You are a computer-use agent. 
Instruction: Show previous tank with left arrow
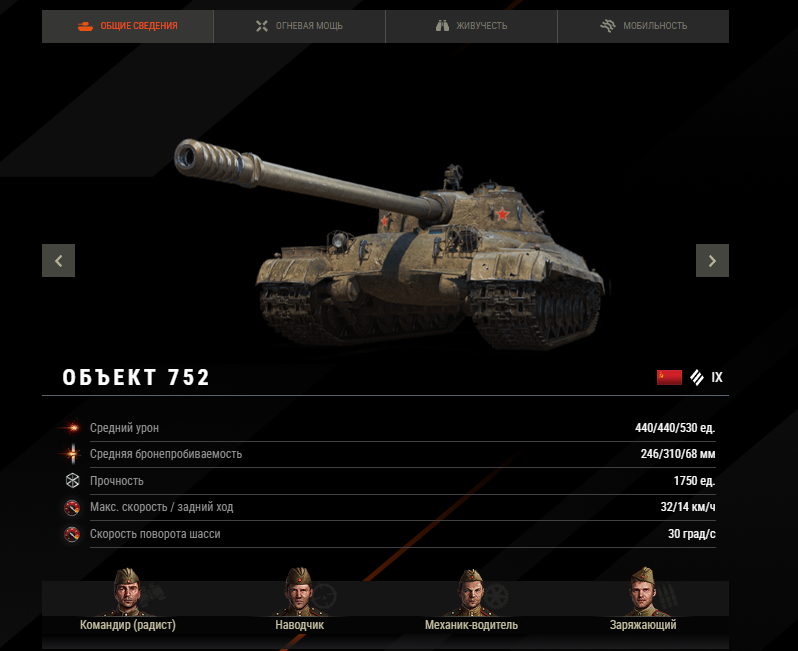pos(59,261)
